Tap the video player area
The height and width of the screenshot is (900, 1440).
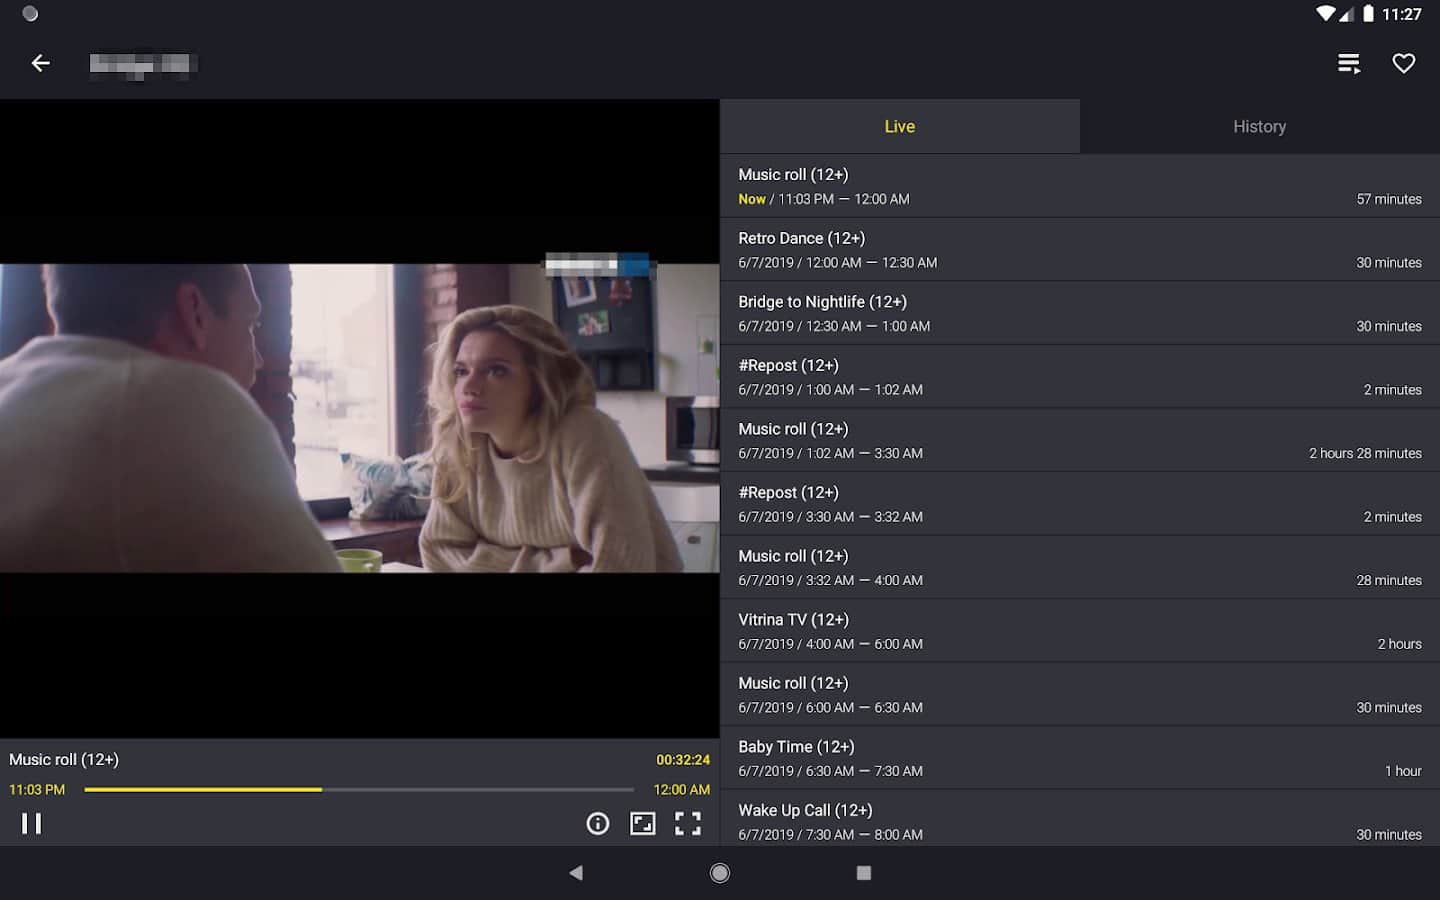click(359, 418)
